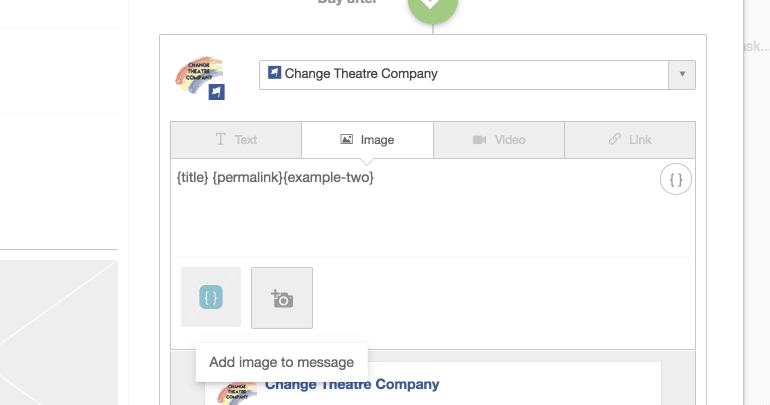Viewport: 770px width, 405px height.
Task: Open the Change Theatre Company link in the preview
Action: point(351,384)
